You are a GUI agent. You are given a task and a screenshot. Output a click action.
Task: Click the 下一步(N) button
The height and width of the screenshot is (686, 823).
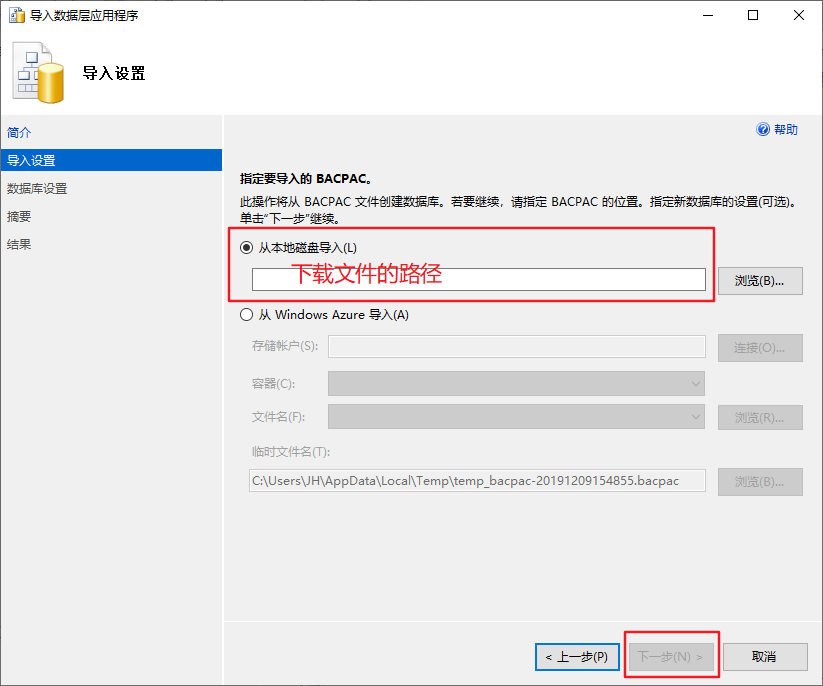(671, 657)
